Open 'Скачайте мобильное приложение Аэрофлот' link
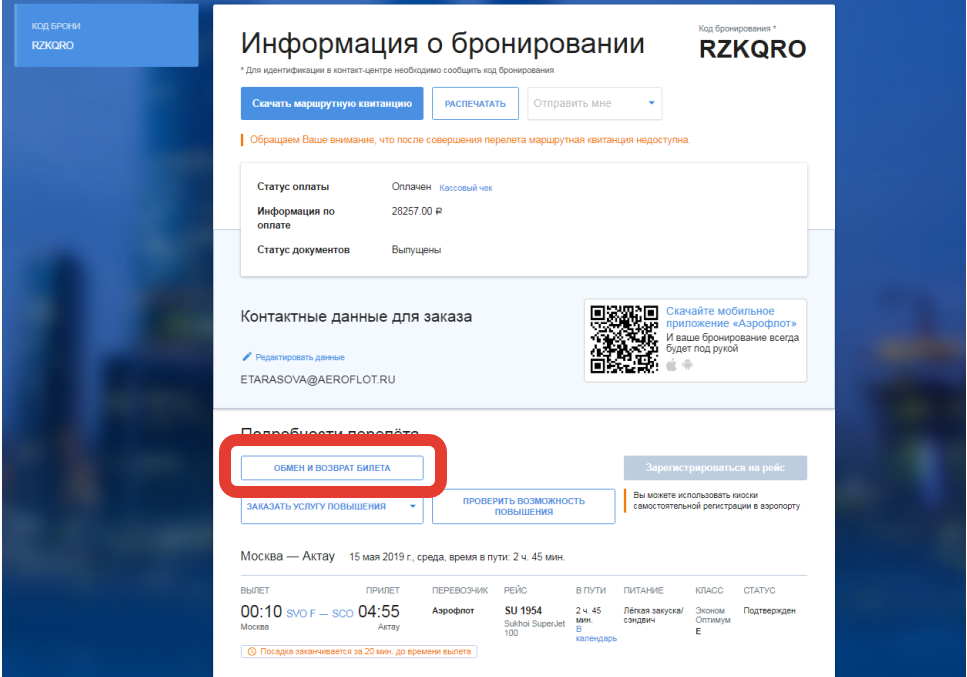The height and width of the screenshot is (677, 967). tap(720, 317)
